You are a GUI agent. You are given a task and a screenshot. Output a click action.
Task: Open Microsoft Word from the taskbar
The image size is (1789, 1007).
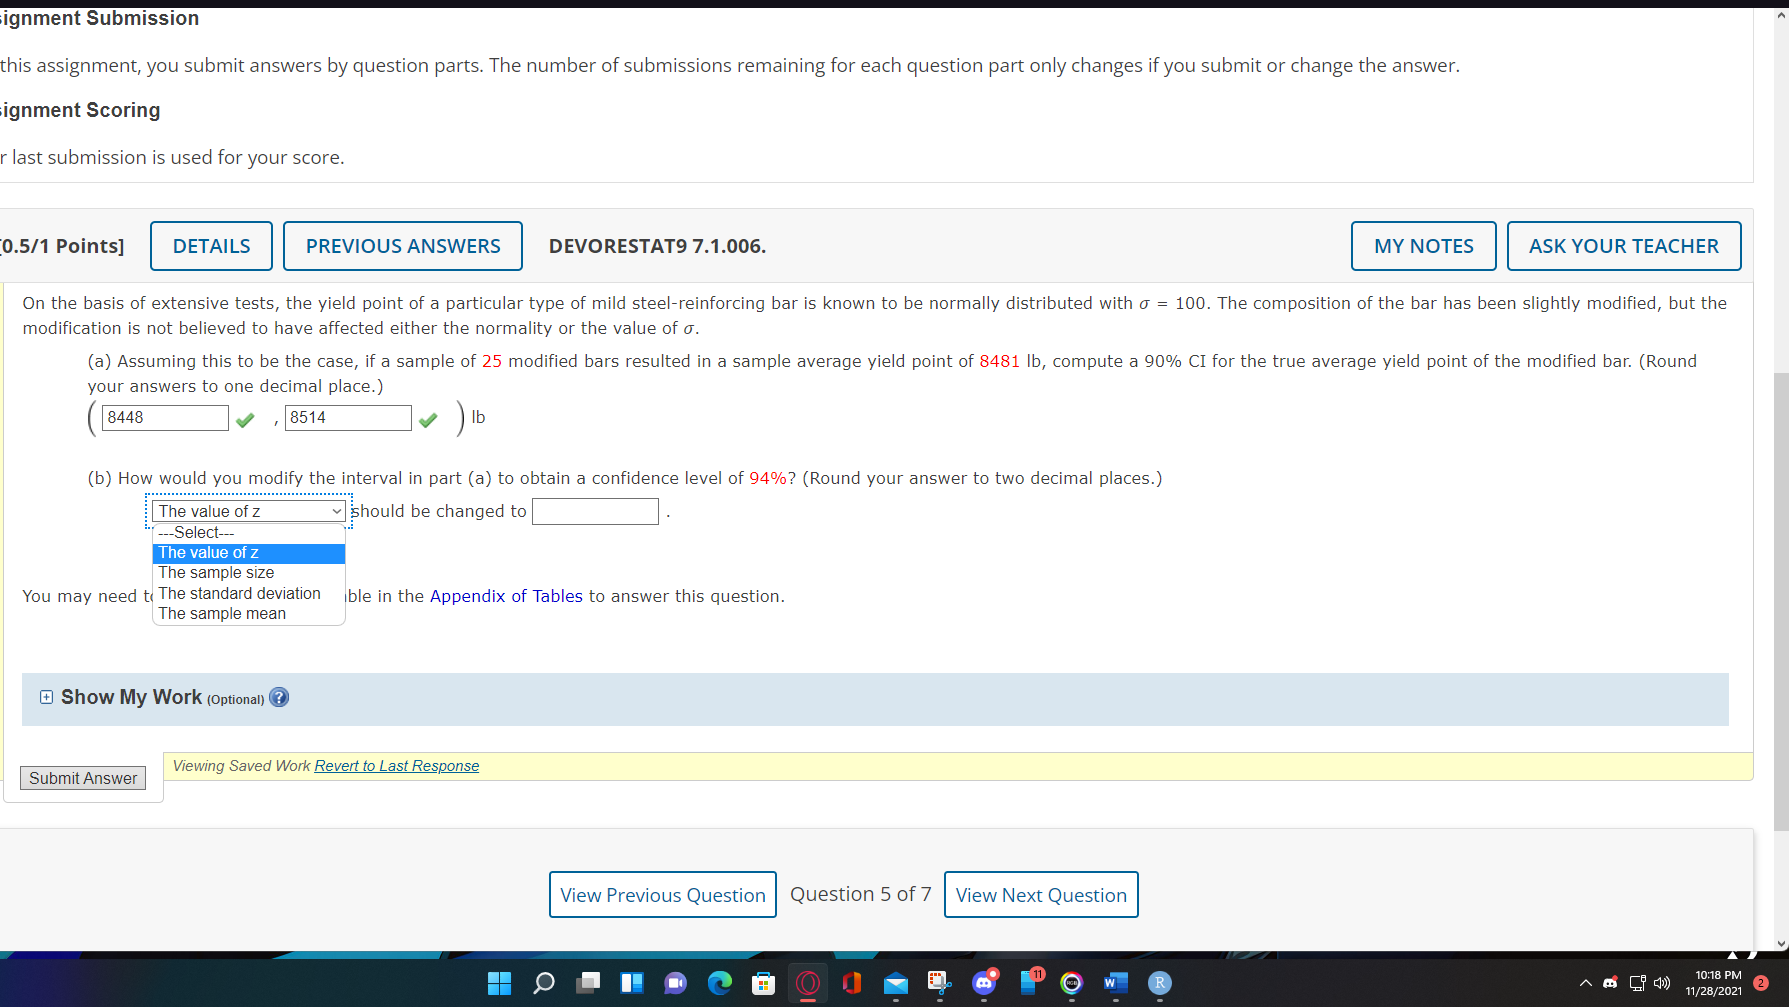pos(1115,983)
